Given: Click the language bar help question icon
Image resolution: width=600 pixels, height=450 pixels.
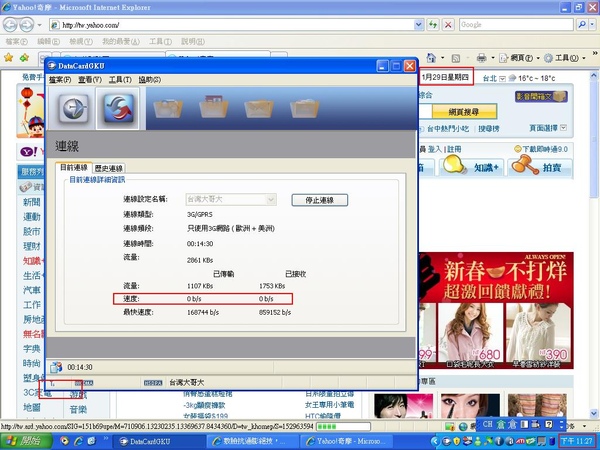Looking at the screenshot, I should pos(549,424).
